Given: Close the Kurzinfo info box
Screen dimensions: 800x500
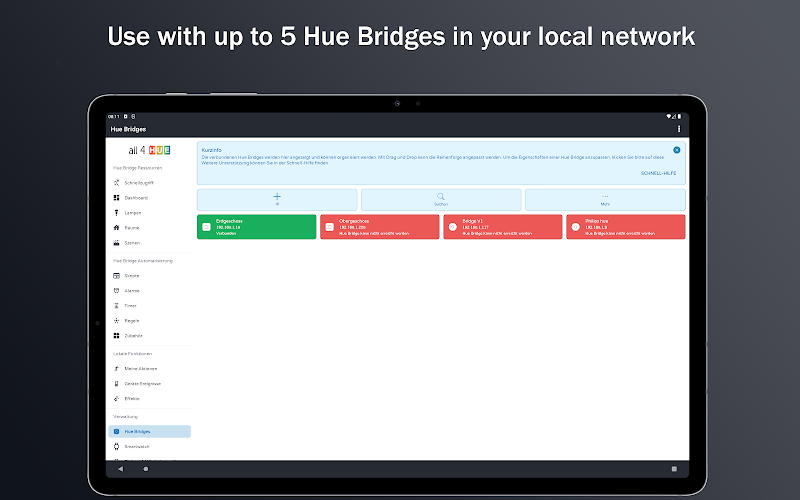Looking at the screenshot, I should click(x=677, y=150).
